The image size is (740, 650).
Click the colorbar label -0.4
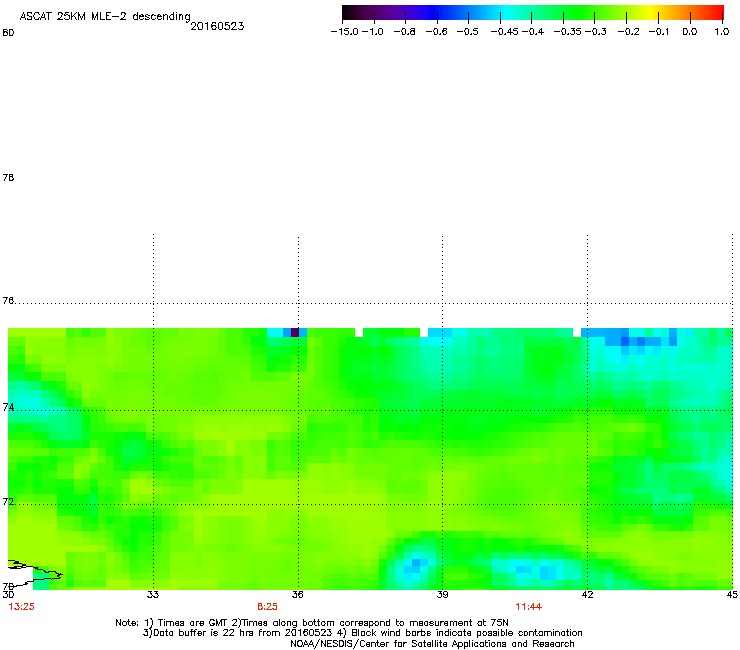tap(533, 32)
